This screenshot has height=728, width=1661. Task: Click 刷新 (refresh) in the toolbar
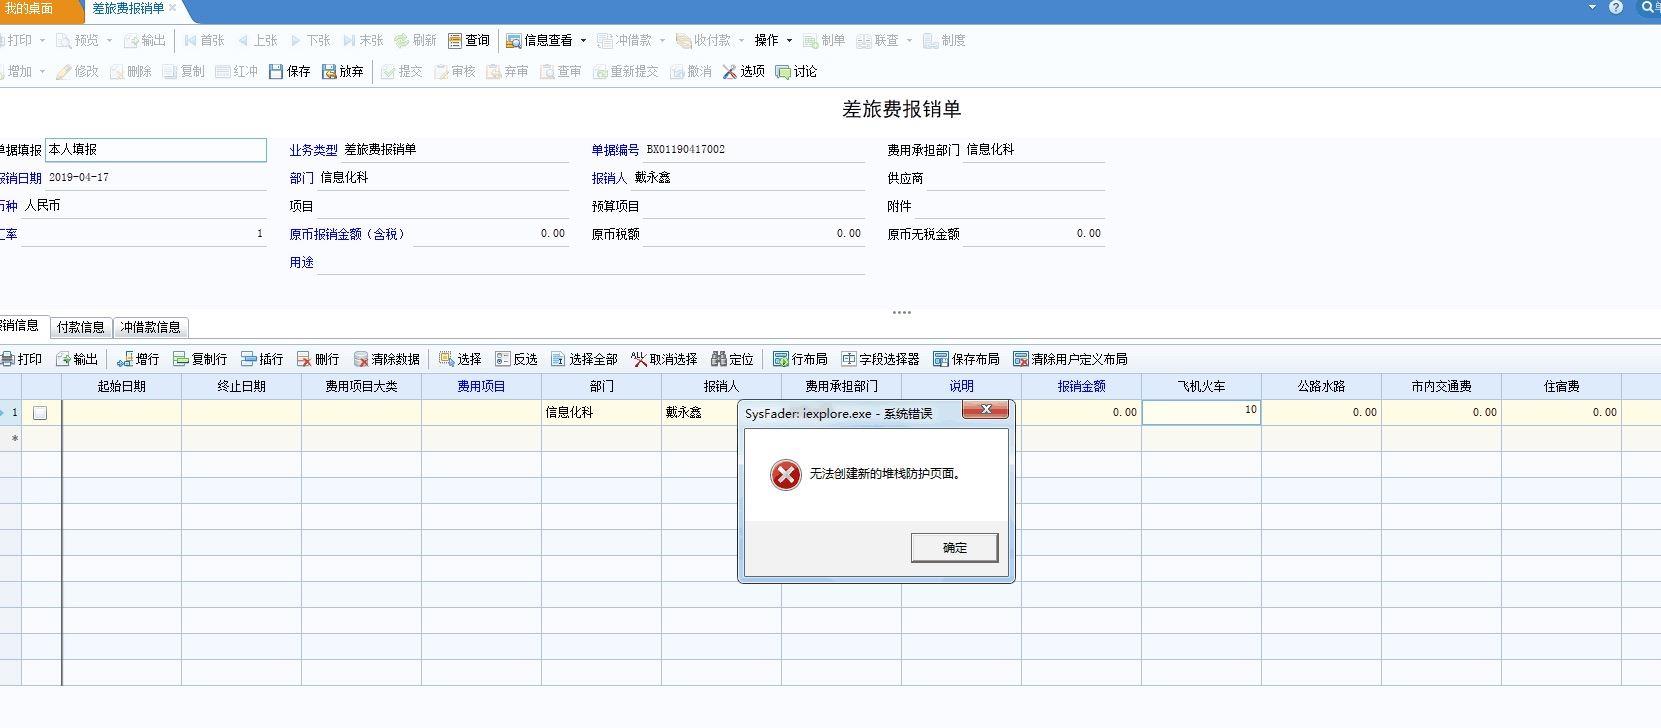[x=416, y=41]
